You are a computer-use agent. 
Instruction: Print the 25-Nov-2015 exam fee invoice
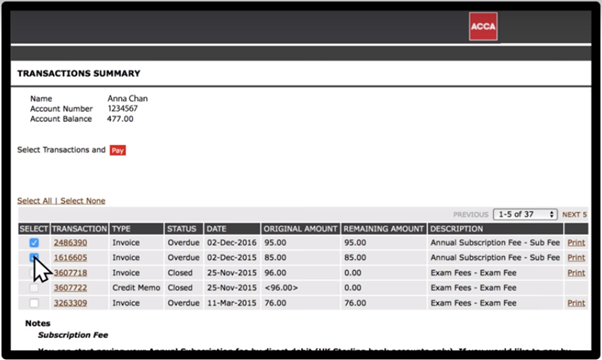pyautogui.click(x=576, y=273)
